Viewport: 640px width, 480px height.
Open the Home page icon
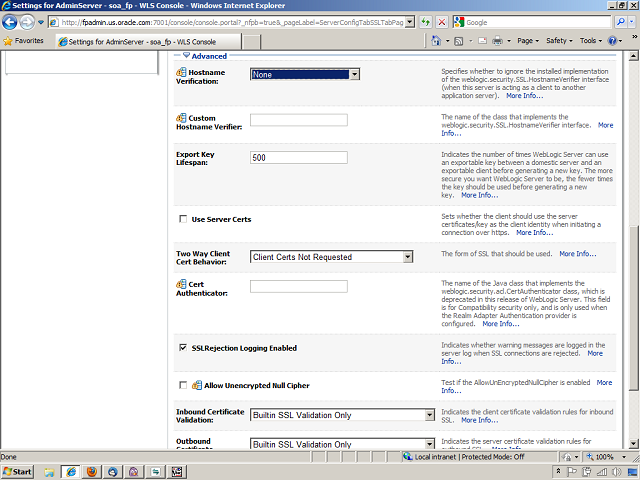pyautogui.click(x=436, y=40)
